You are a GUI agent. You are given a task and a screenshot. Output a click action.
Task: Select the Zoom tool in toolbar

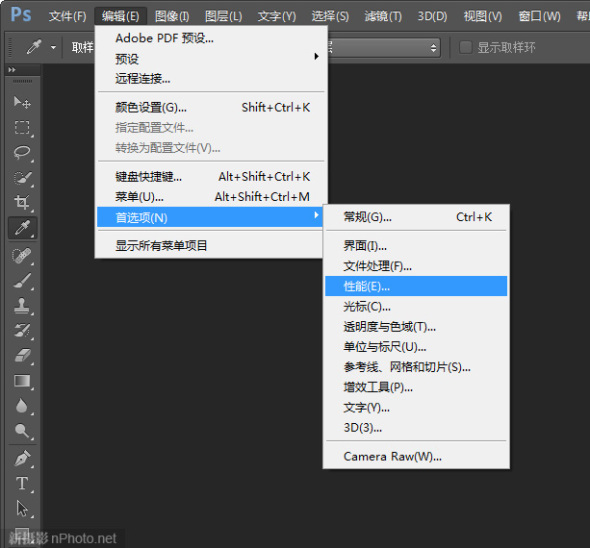click(22, 430)
